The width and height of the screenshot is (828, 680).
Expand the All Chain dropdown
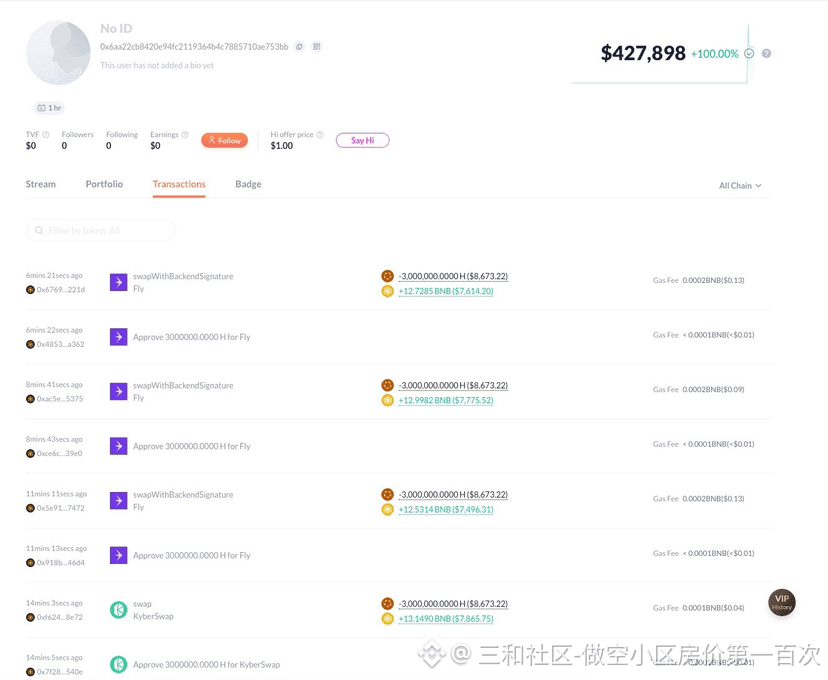(x=740, y=186)
